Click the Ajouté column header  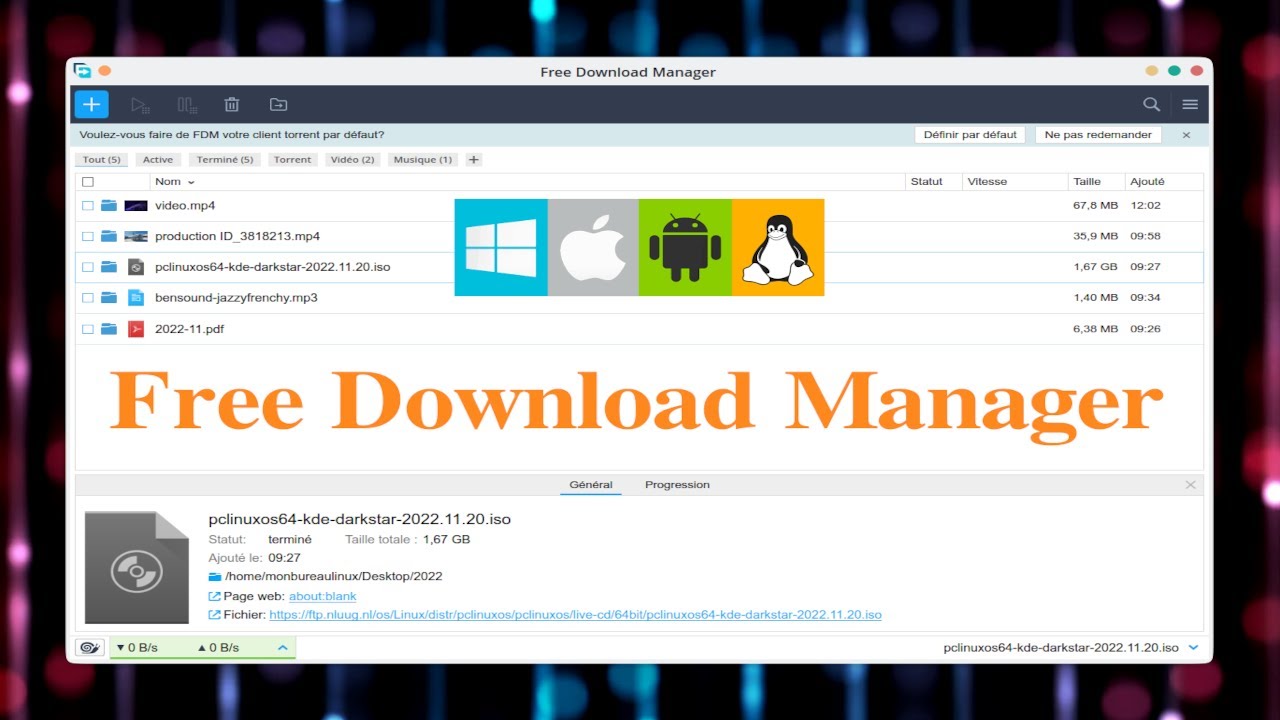point(1147,182)
